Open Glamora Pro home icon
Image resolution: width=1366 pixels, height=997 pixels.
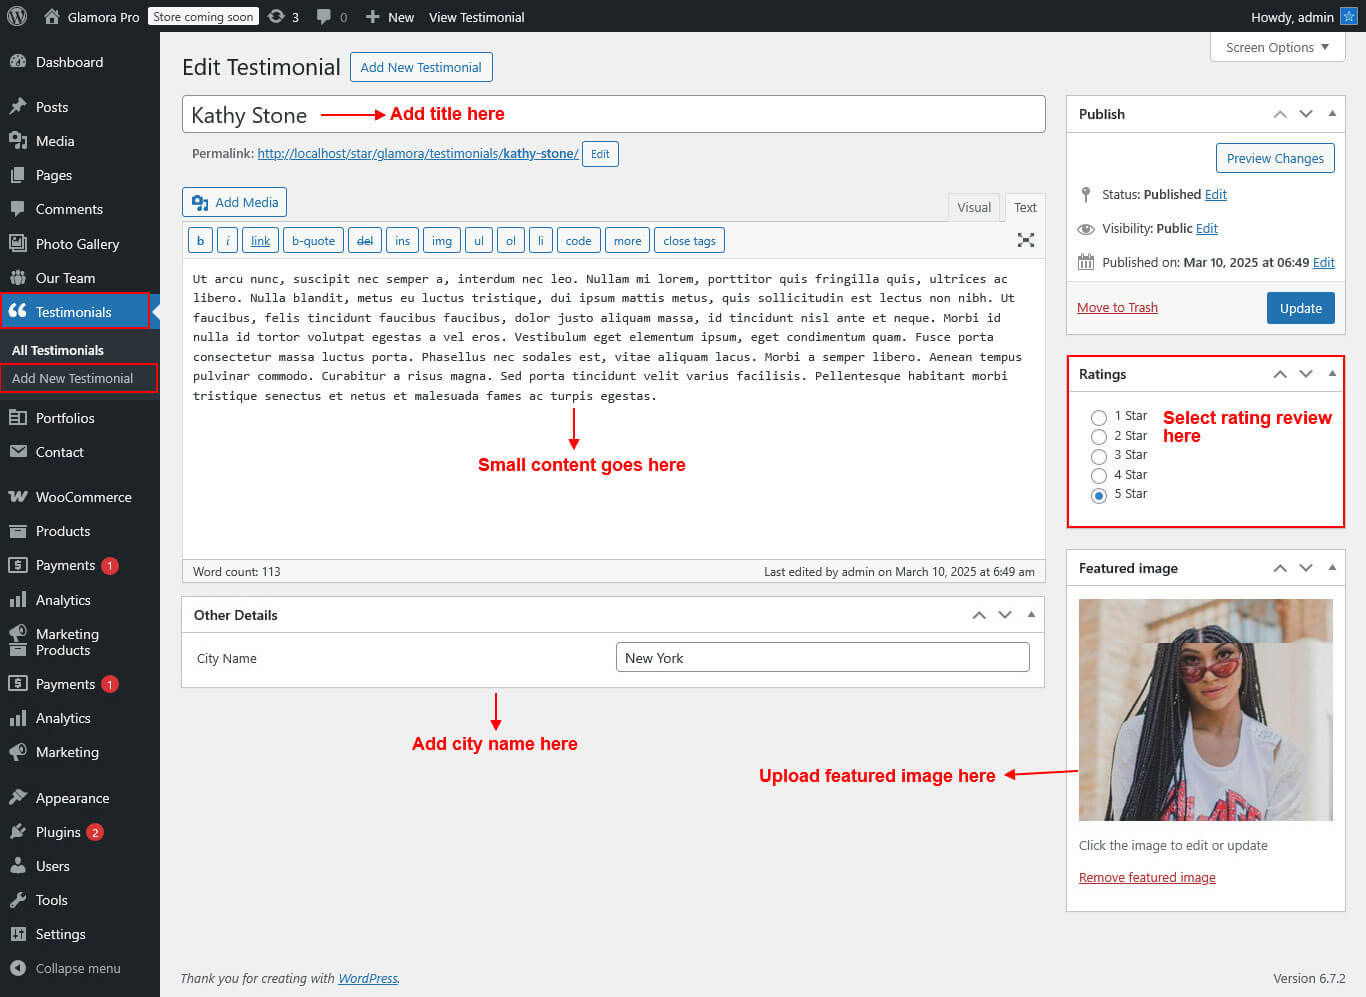point(52,16)
